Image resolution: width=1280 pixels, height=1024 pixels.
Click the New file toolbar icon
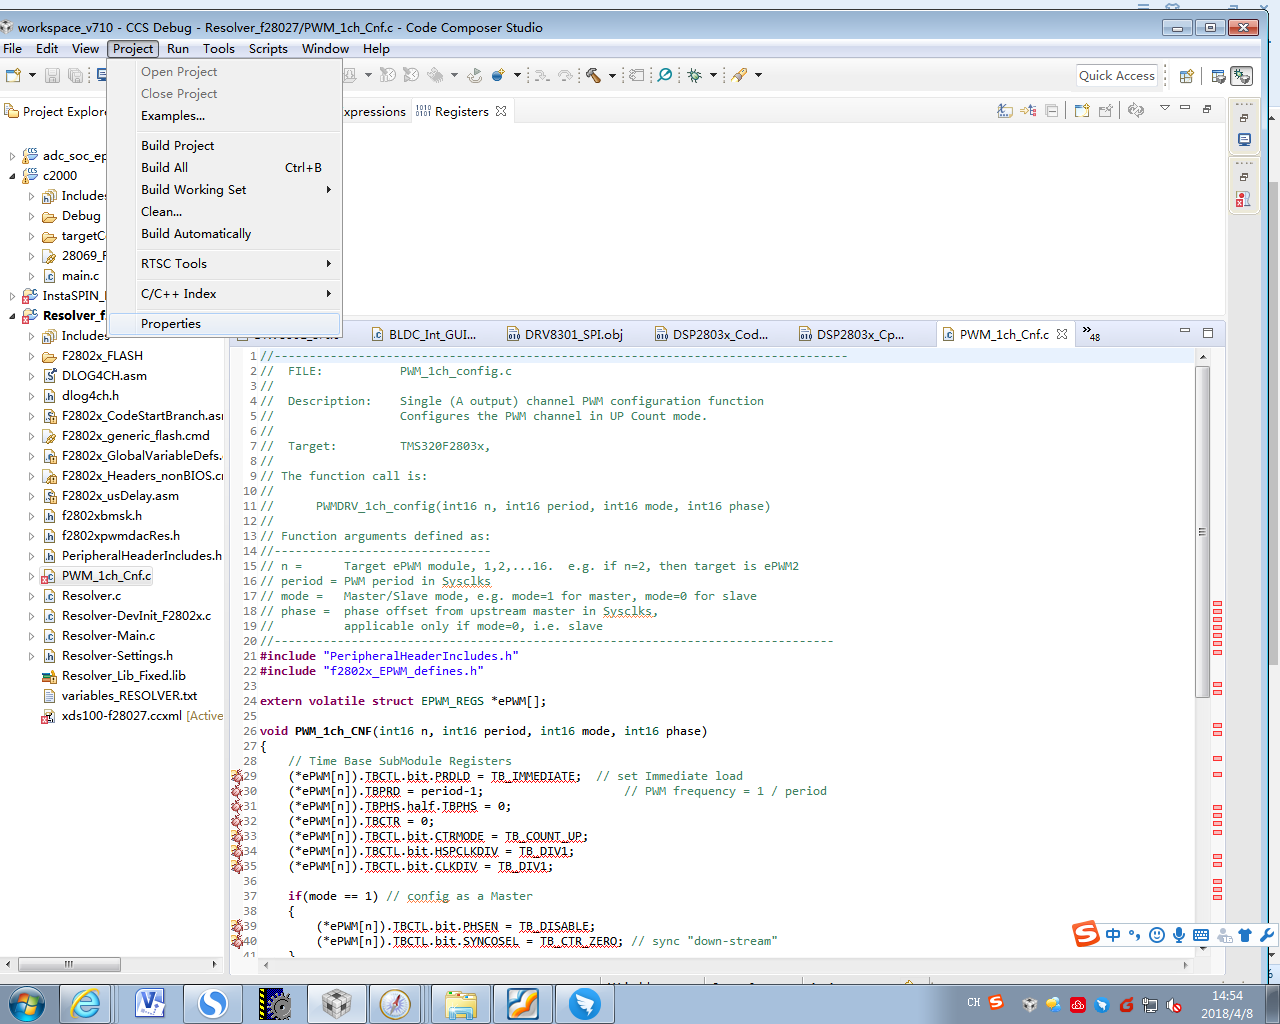14,75
